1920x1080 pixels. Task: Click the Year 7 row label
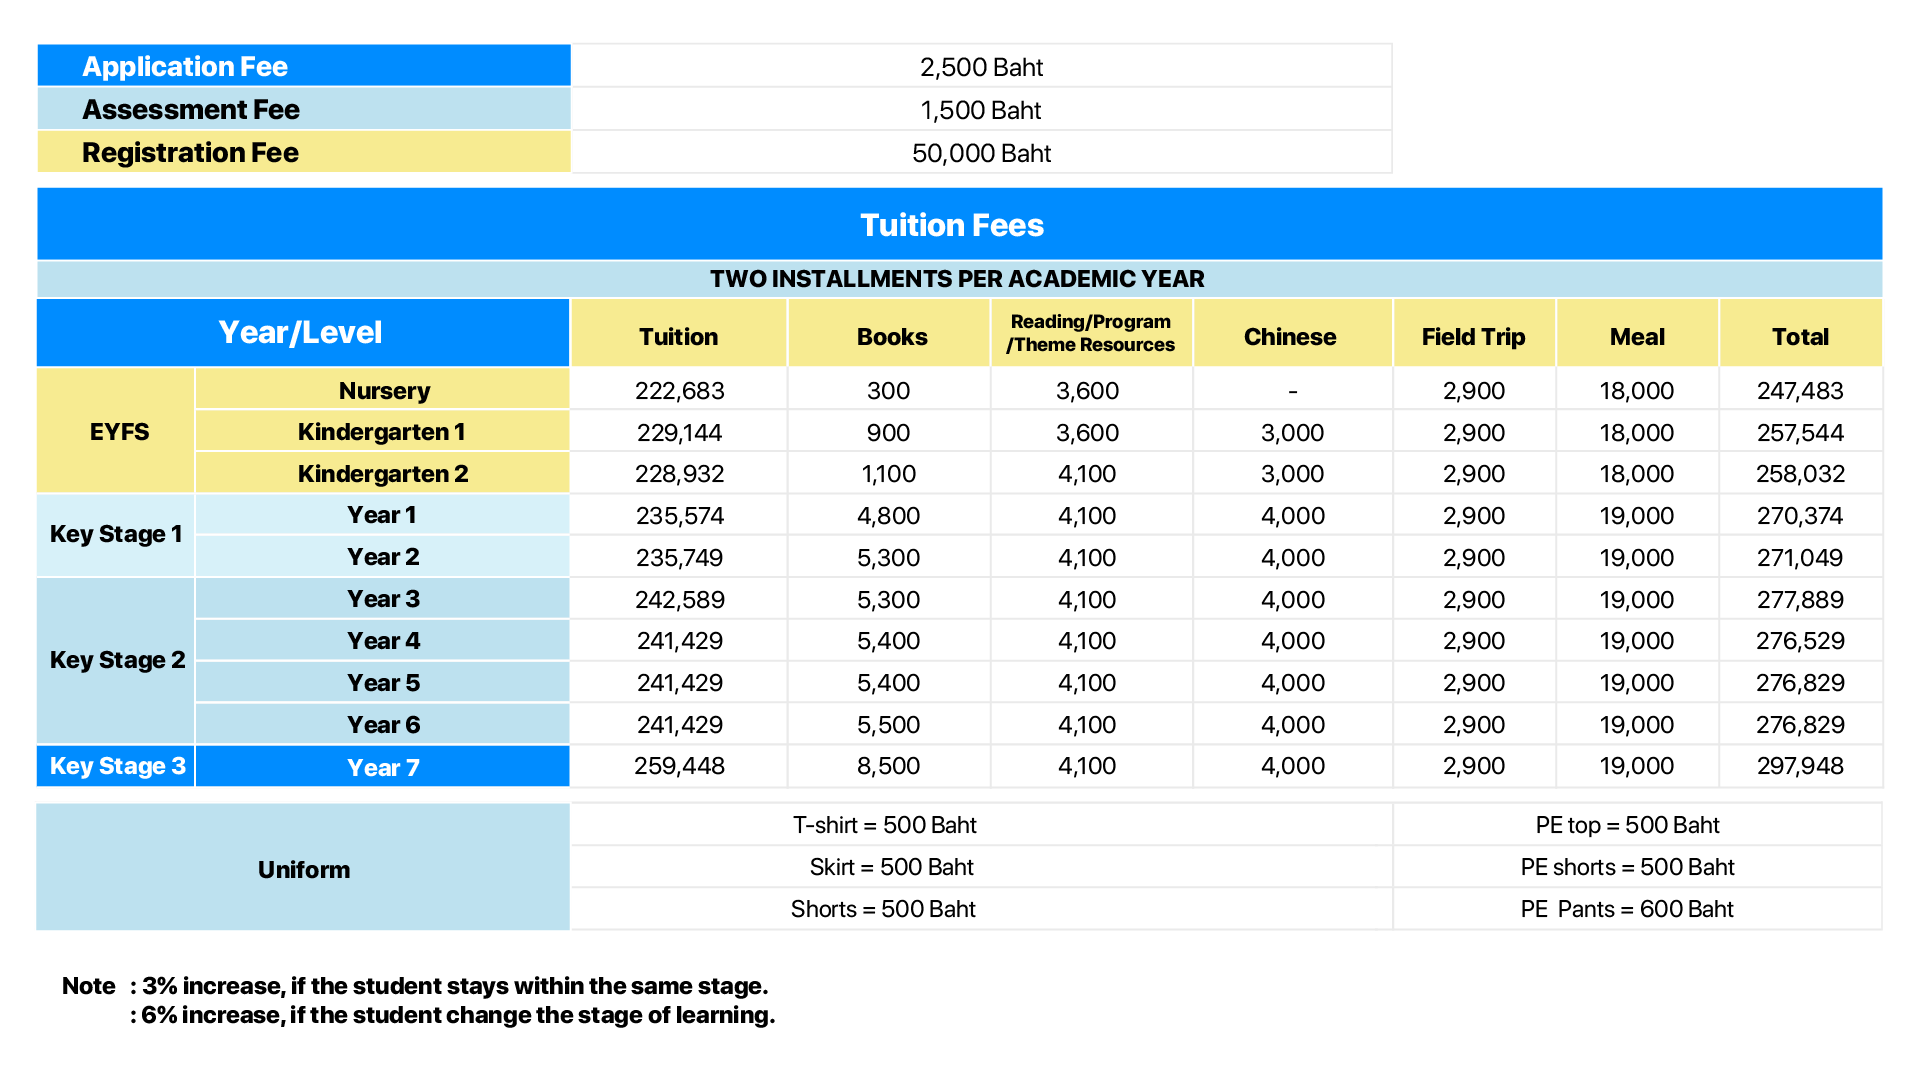click(x=383, y=768)
